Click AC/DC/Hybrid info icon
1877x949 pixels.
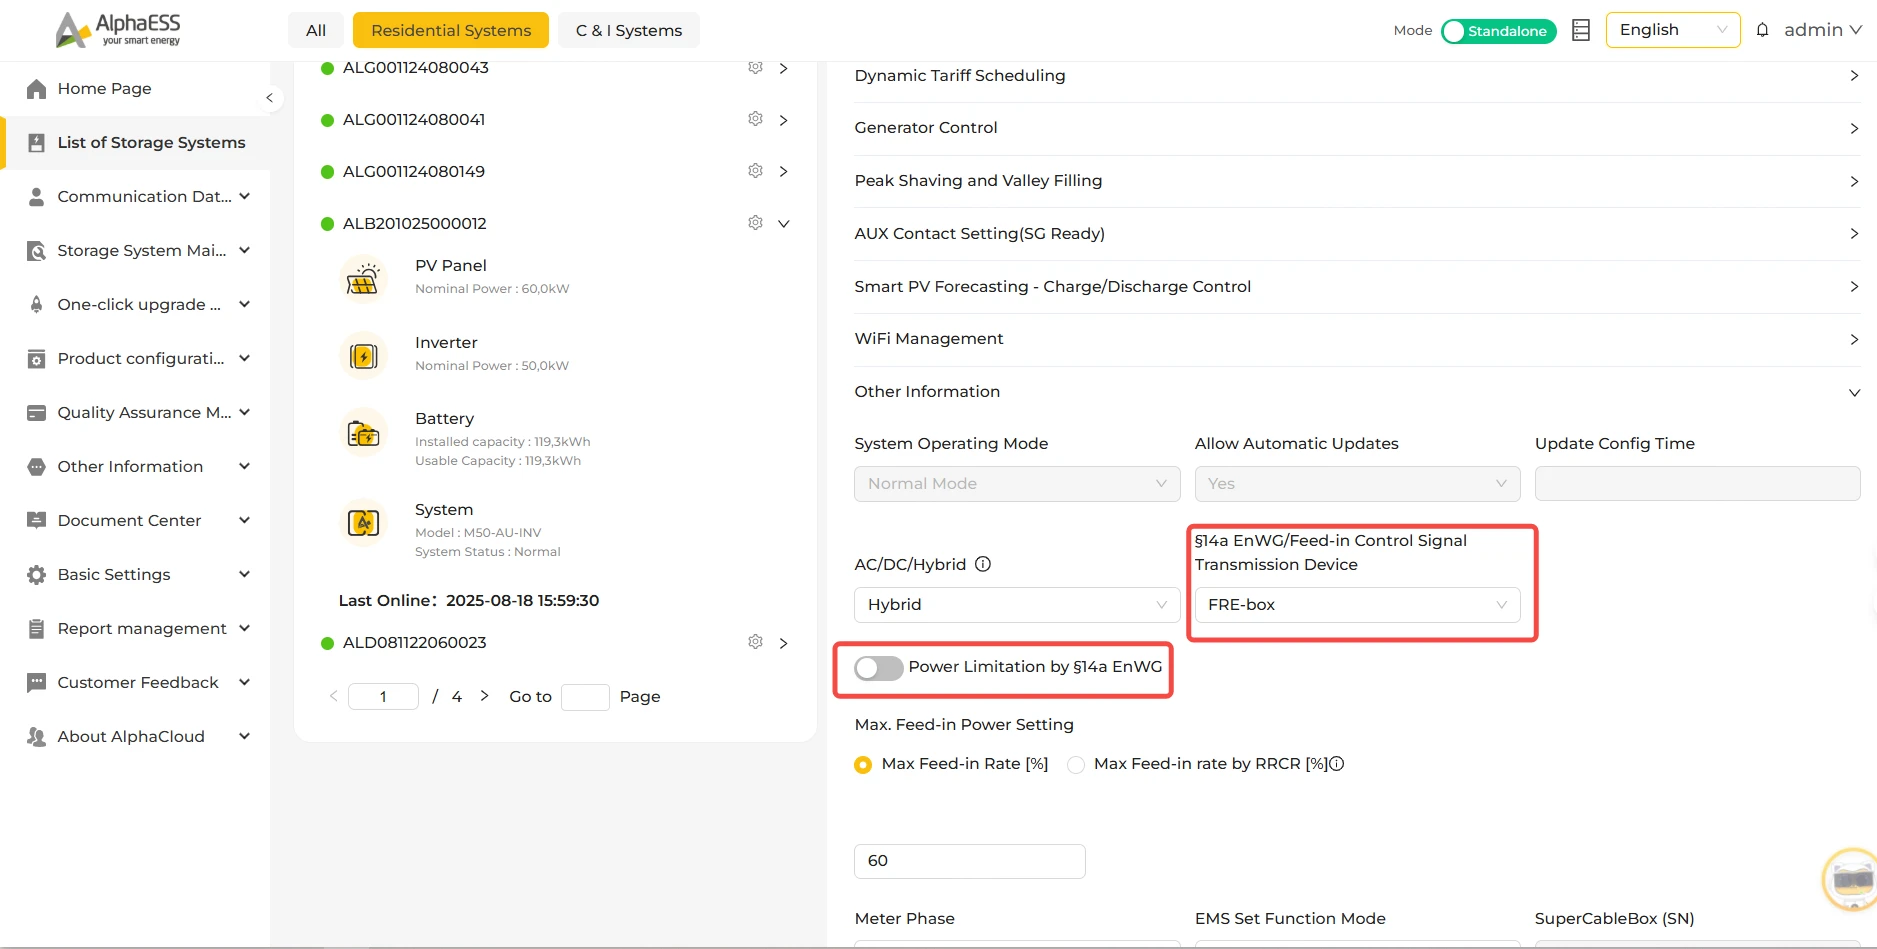tap(983, 564)
